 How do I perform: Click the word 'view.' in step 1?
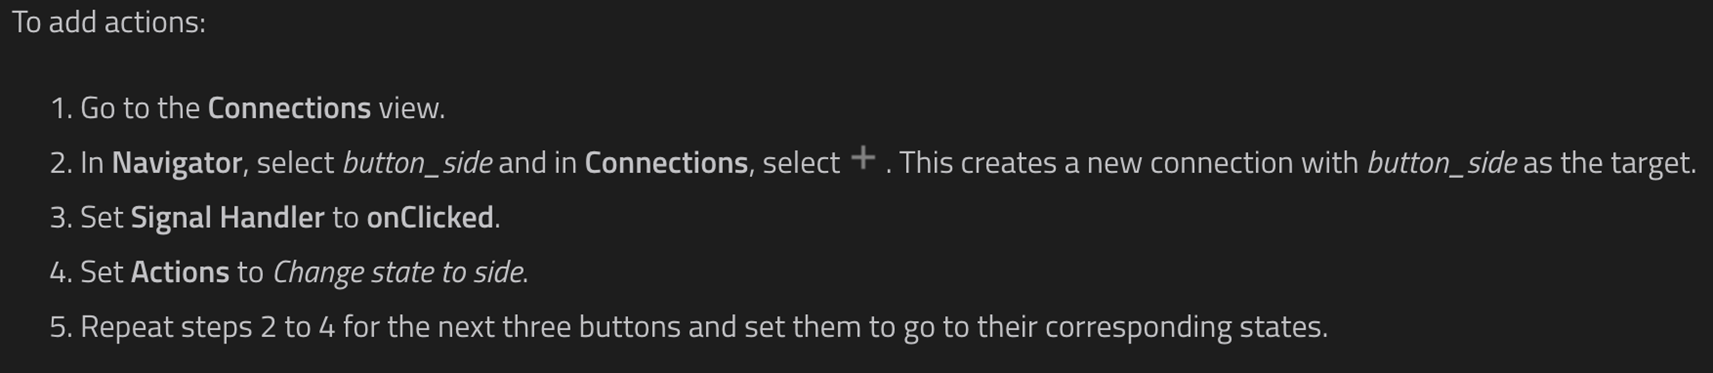pos(412,108)
